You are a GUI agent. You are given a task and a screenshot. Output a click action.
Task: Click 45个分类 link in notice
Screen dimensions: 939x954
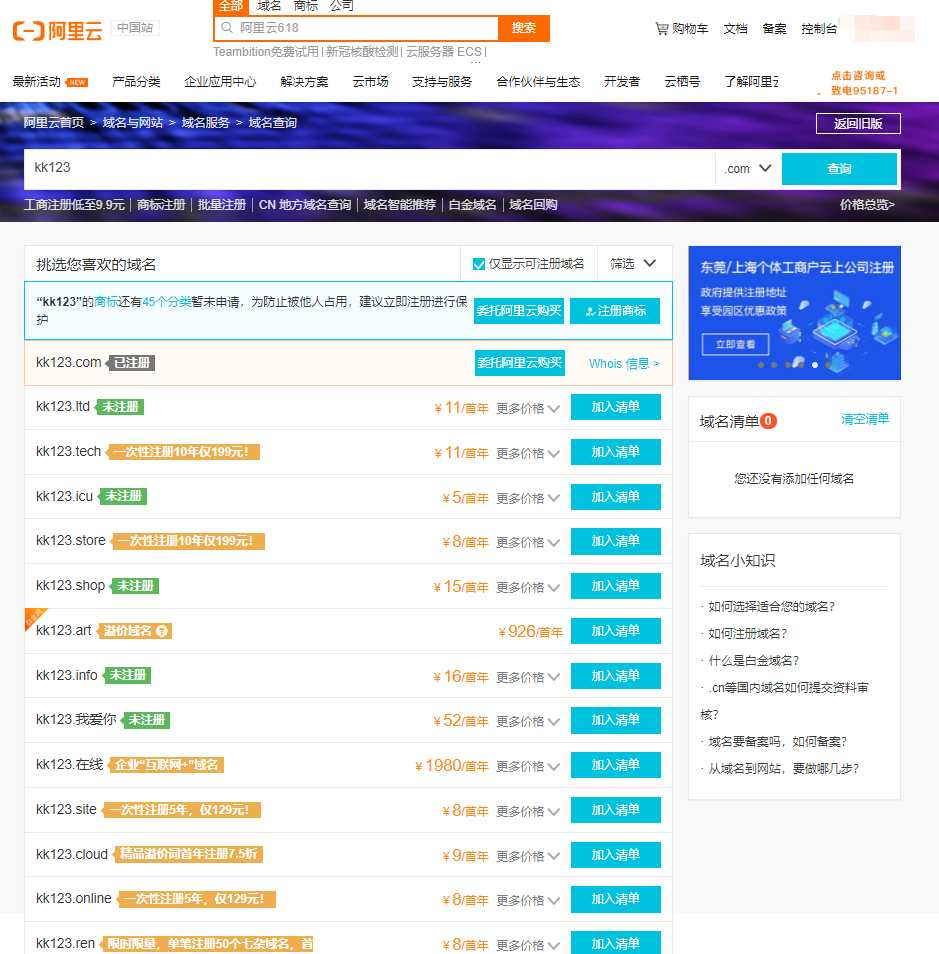pyautogui.click(x=166, y=302)
